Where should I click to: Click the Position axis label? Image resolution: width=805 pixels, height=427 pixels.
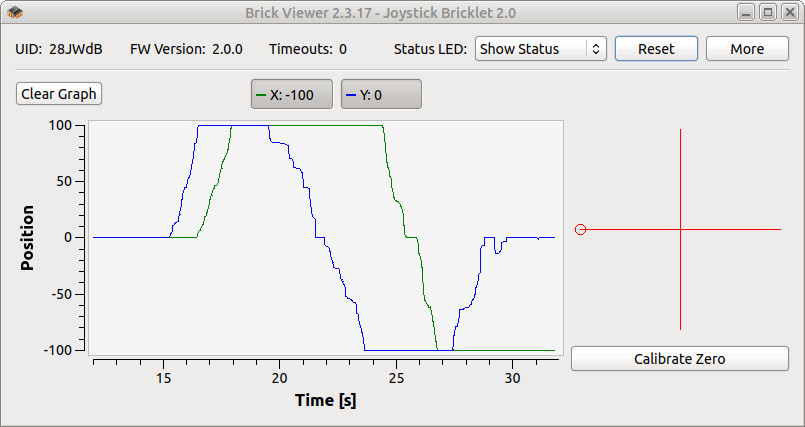click(27, 238)
